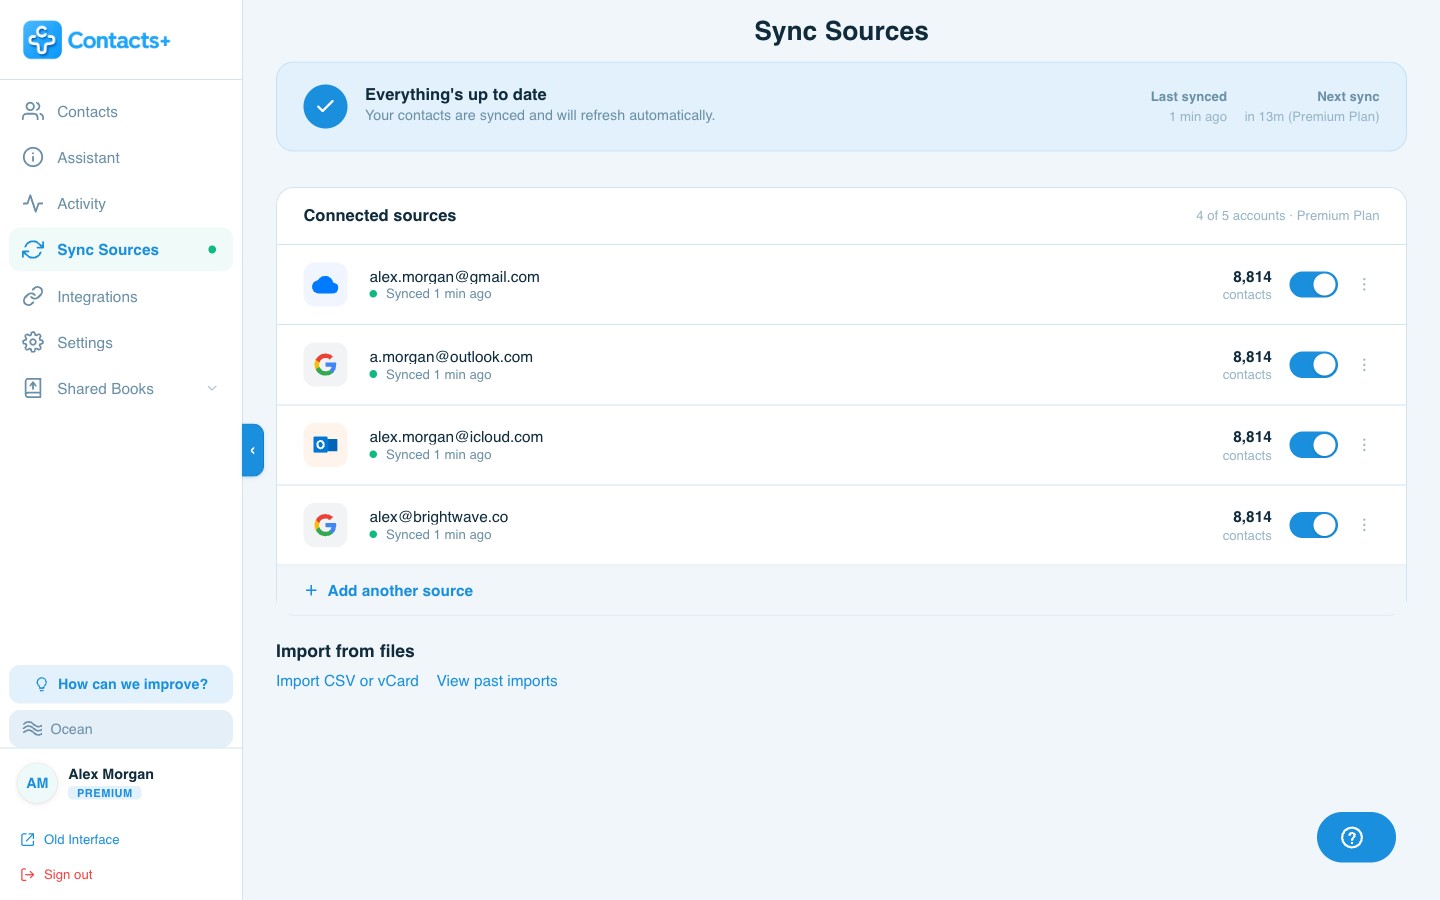This screenshot has width=1440, height=900.
Task: Click the lightbulb icon in the feedback button
Action: pyautogui.click(x=42, y=684)
